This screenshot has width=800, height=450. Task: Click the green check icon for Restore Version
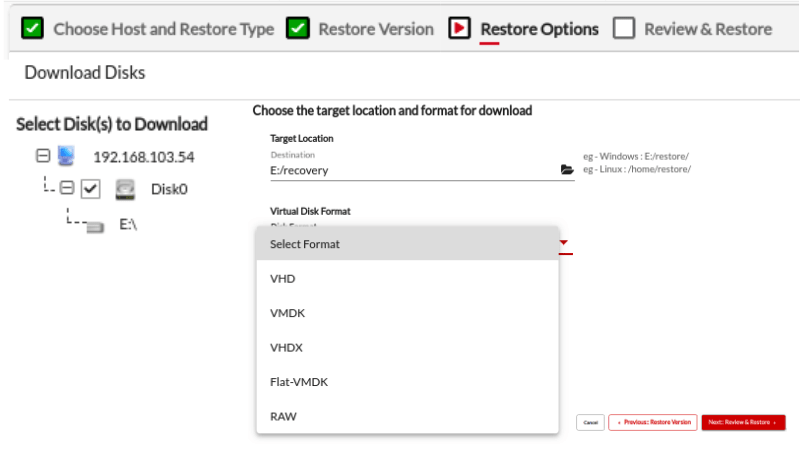(297, 28)
